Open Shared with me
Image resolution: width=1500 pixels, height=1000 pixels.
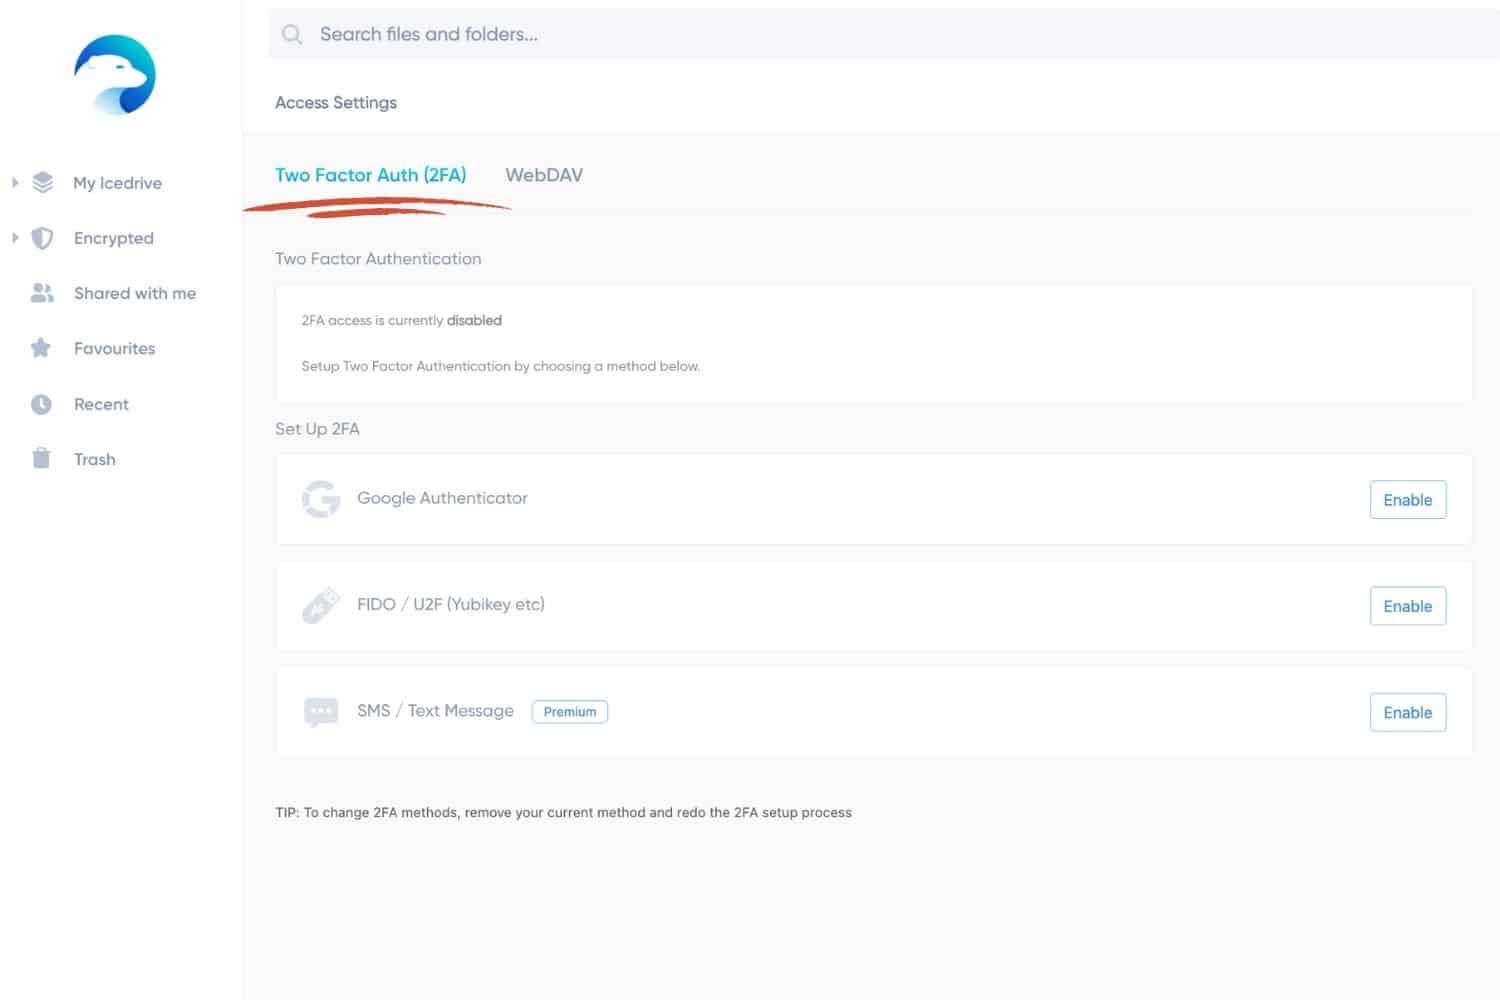click(135, 293)
